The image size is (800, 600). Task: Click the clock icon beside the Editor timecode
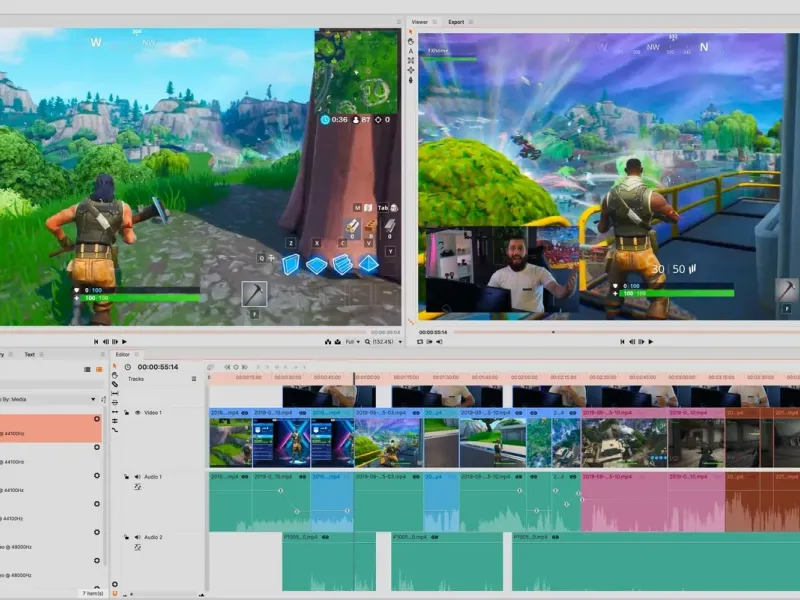(128, 367)
